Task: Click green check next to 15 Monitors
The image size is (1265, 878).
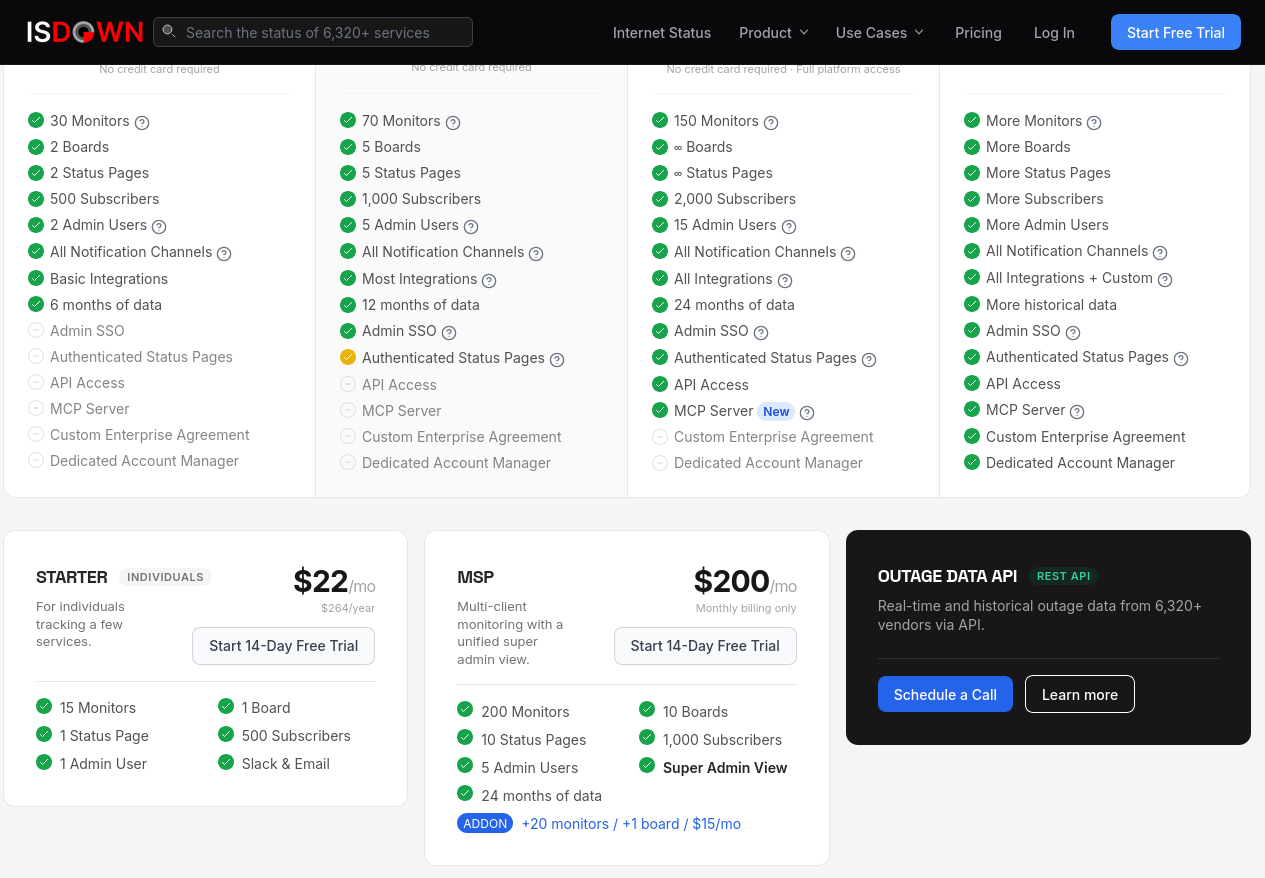Action: pyautogui.click(x=44, y=706)
